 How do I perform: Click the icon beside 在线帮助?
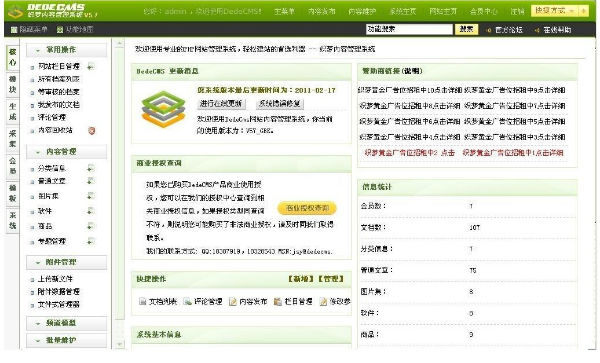pos(537,30)
